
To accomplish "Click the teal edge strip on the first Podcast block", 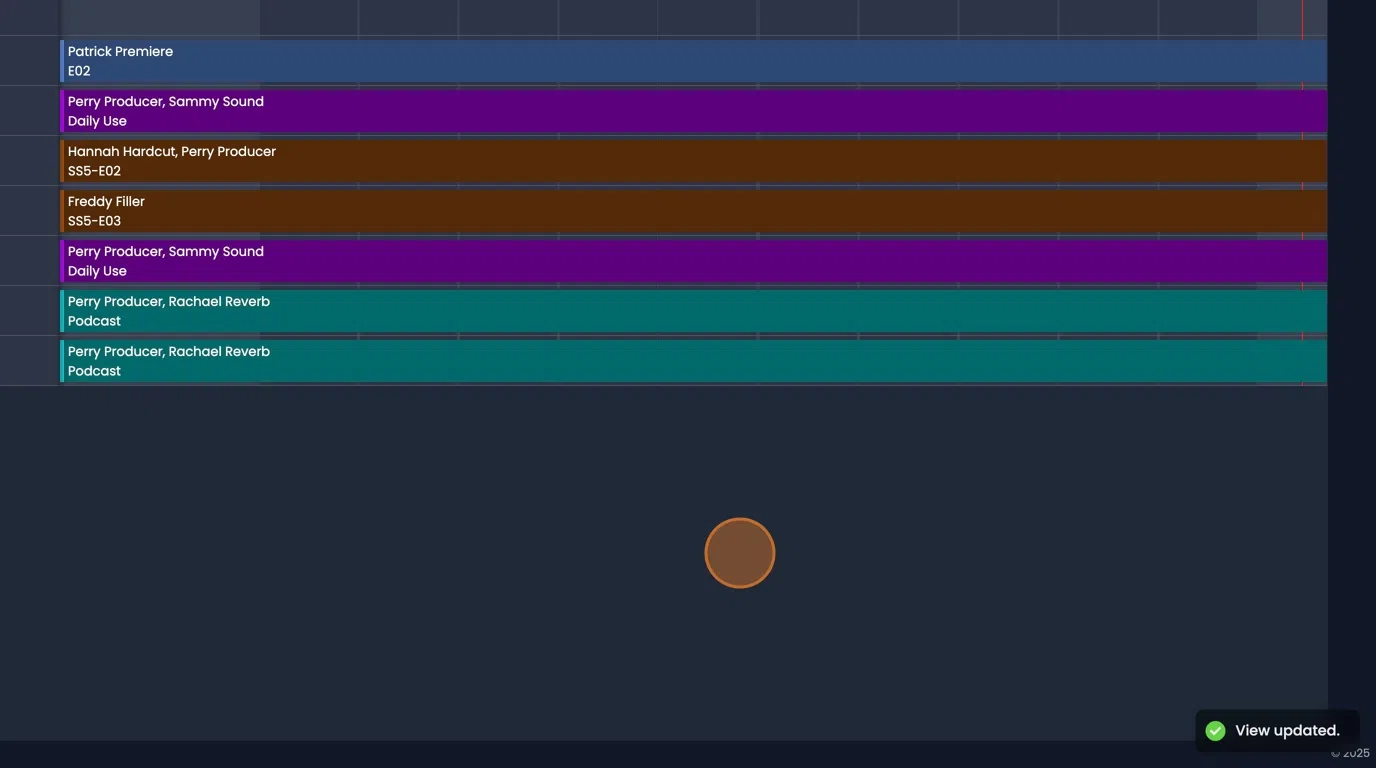I will pos(61,310).
